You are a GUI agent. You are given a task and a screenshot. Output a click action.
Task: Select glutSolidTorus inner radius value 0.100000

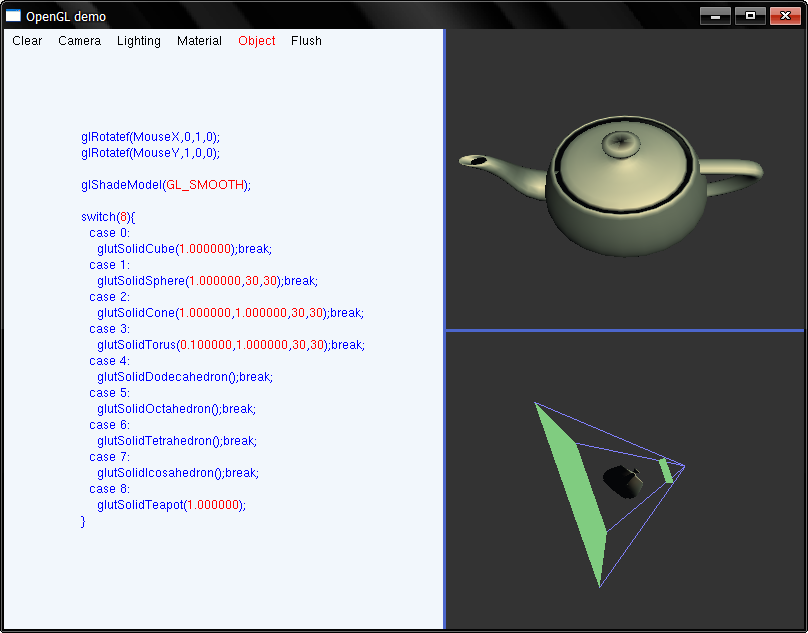click(x=206, y=345)
